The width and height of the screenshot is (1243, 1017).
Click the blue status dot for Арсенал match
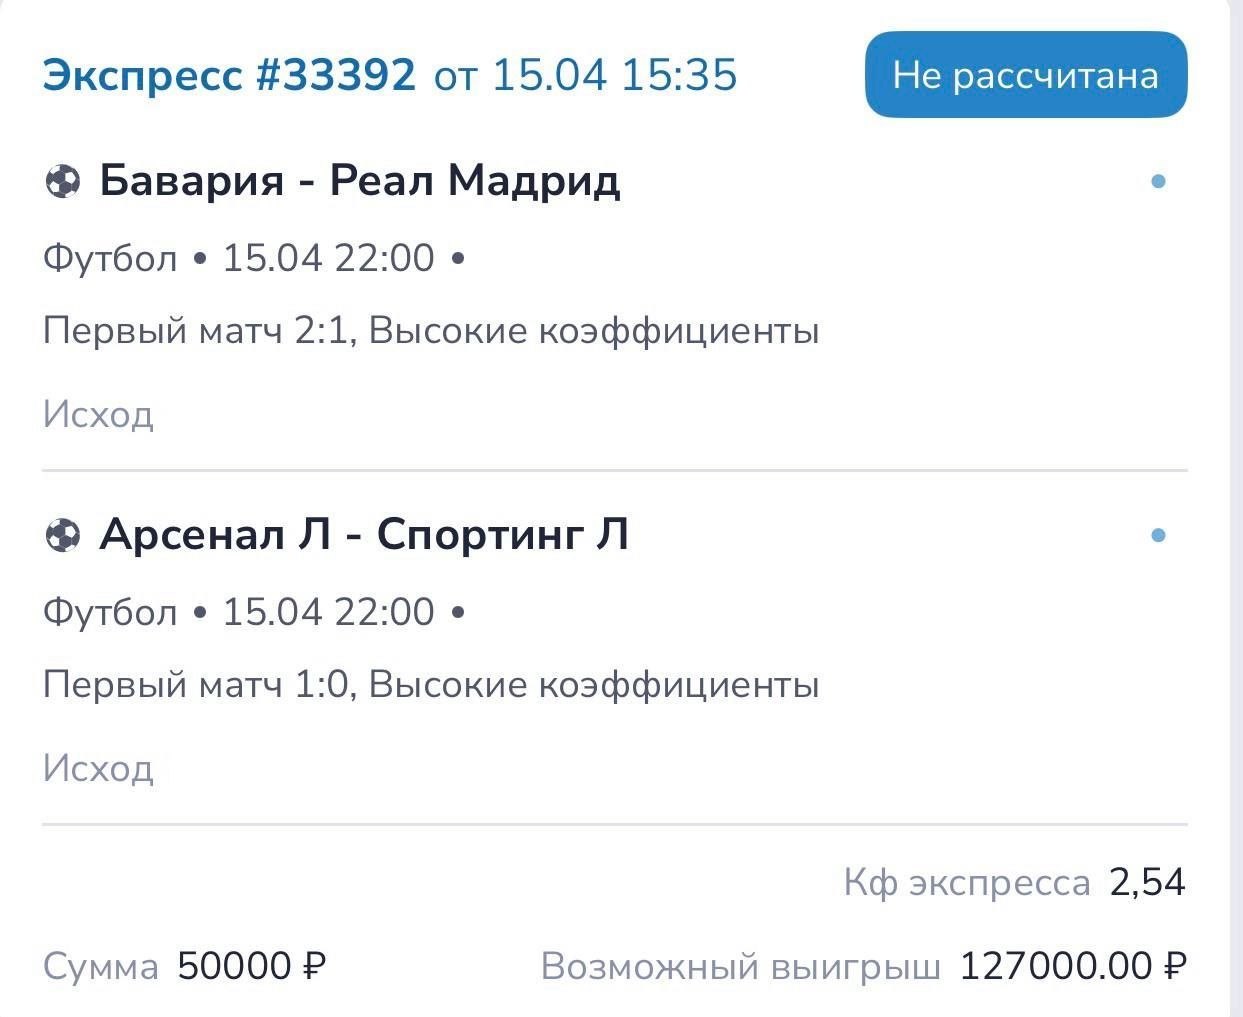point(1158,536)
